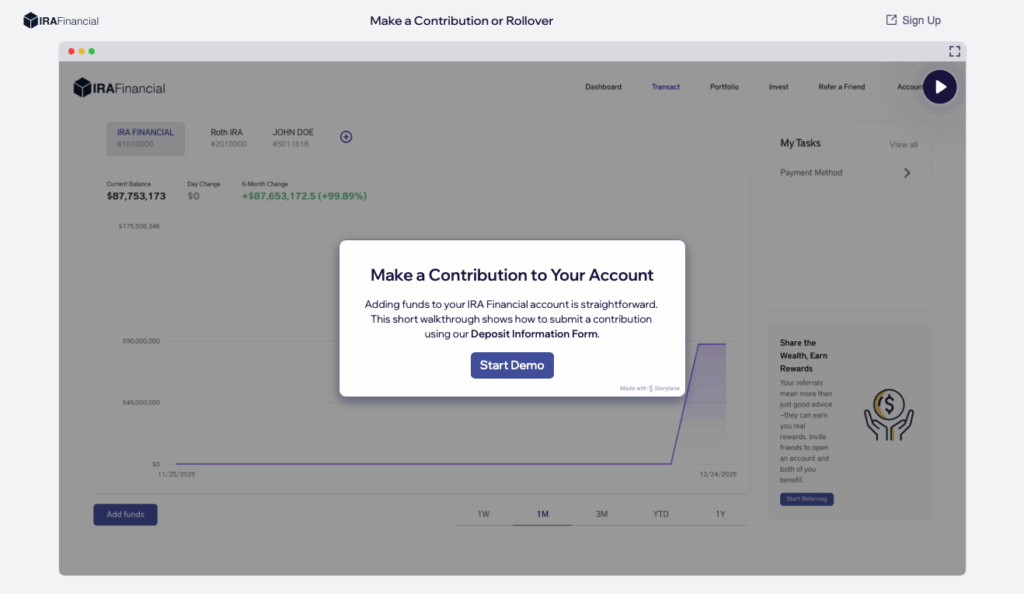Open the Transact menu item

pos(665,87)
